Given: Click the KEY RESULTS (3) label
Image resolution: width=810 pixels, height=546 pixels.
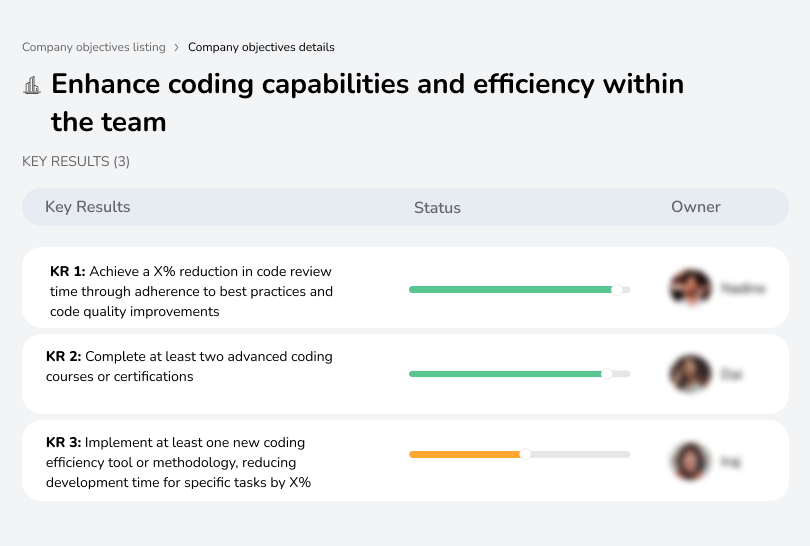Looking at the screenshot, I should point(76,162).
